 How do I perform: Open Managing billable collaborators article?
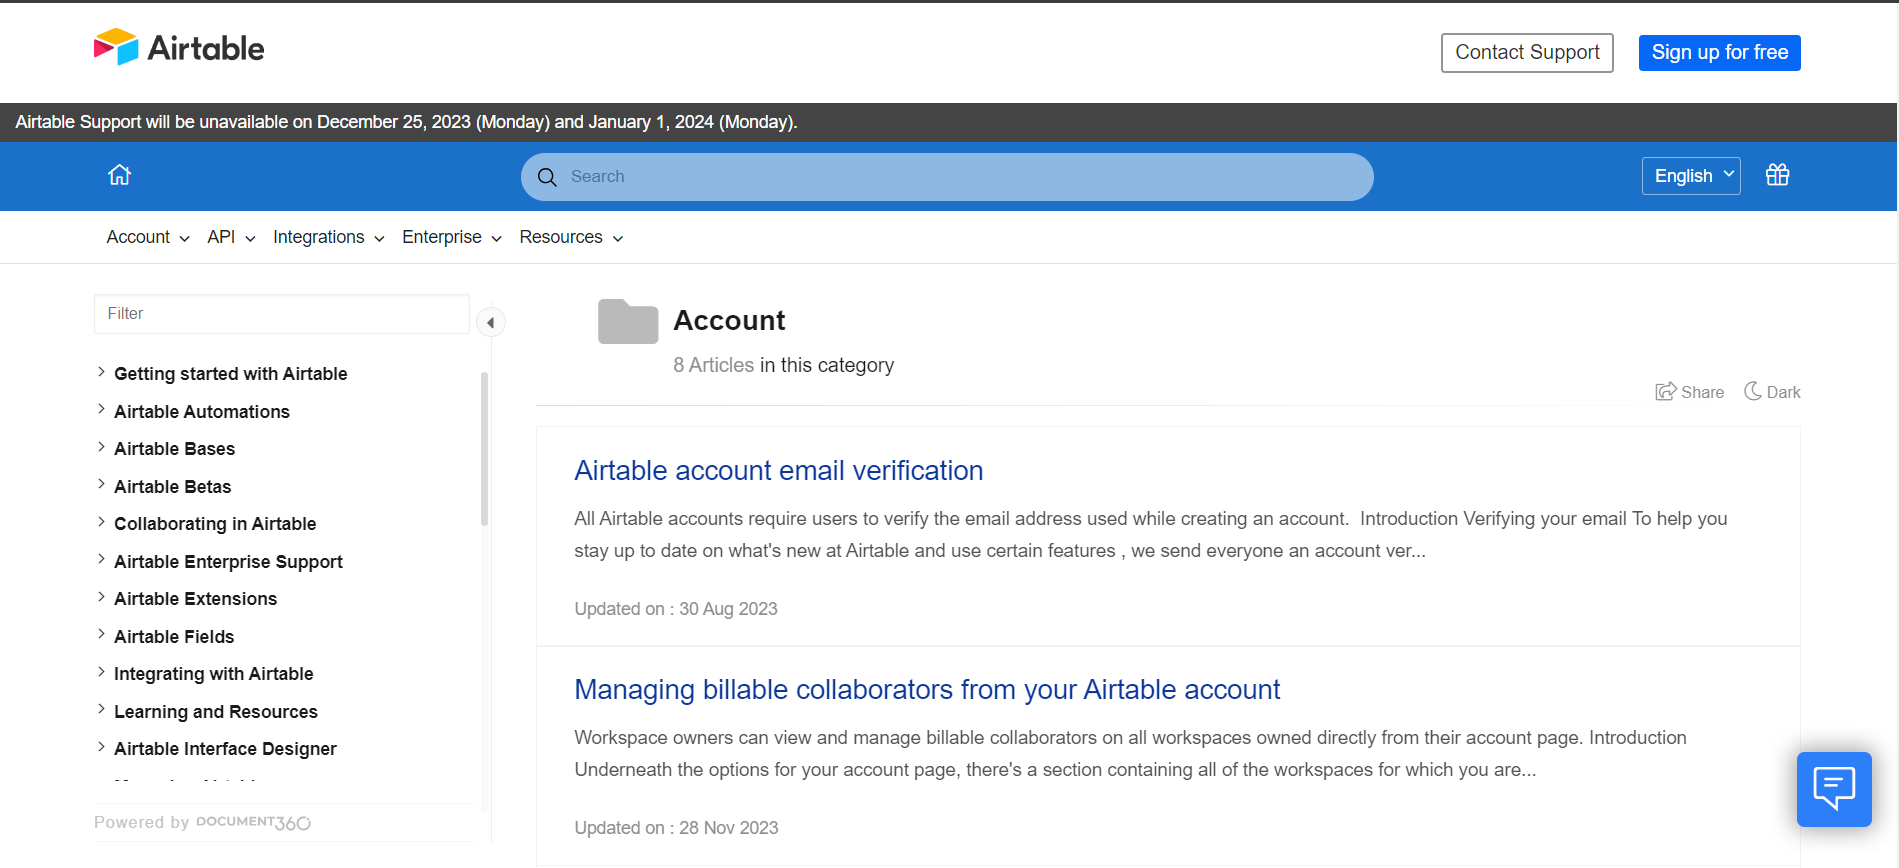(927, 690)
